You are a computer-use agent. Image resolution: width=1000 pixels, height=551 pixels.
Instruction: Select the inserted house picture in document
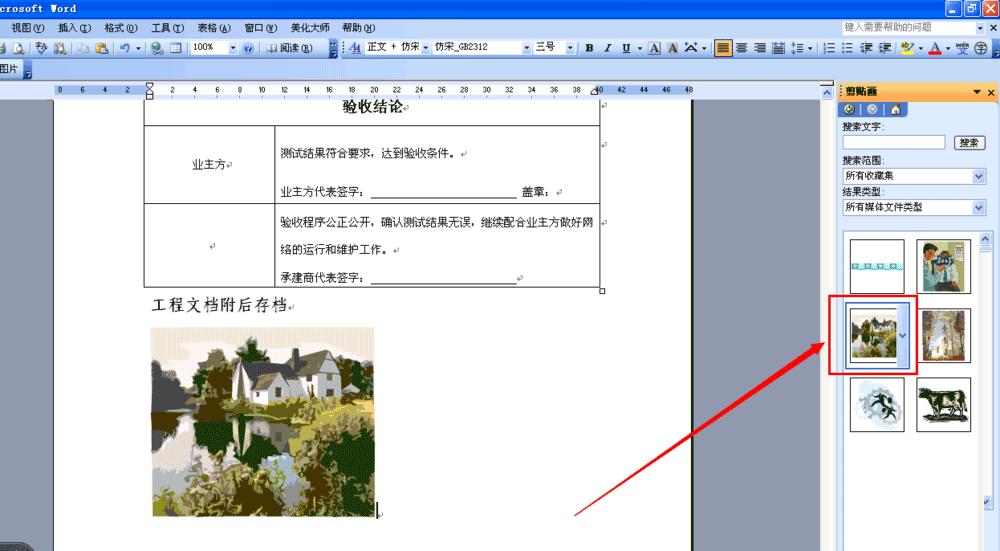pyautogui.click(x=263, y=422)
